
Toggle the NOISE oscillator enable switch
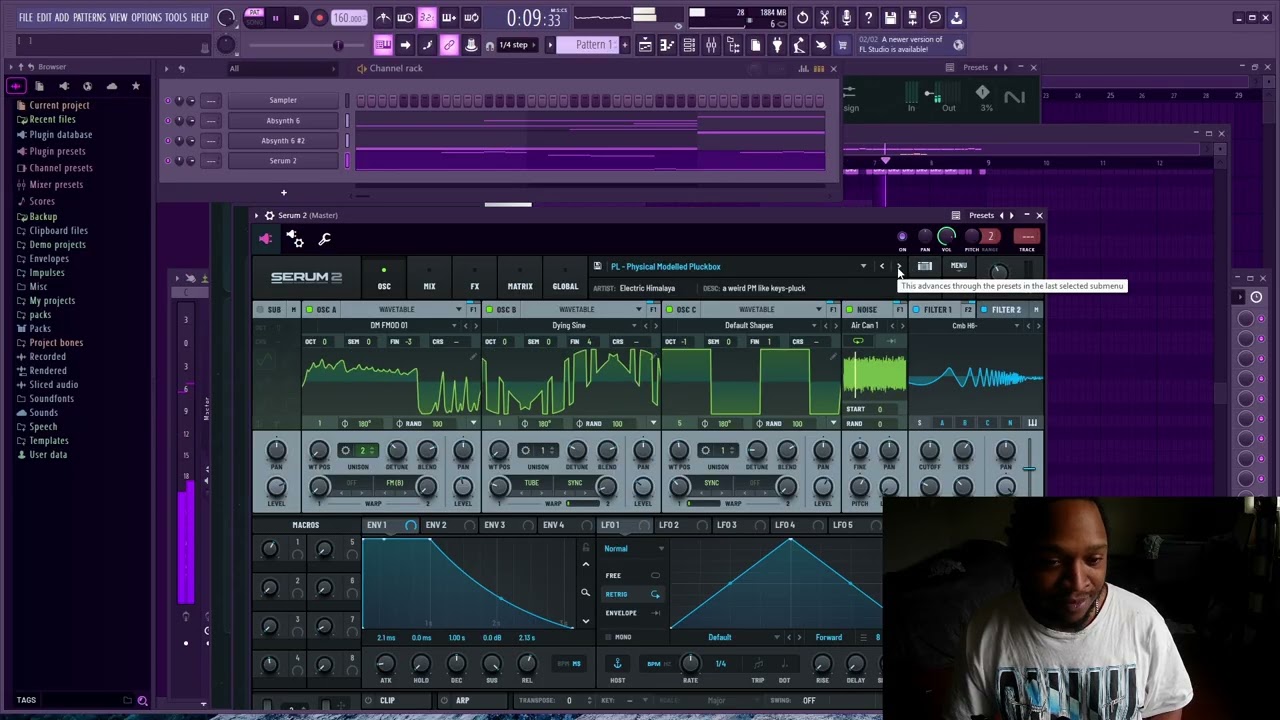848,310
